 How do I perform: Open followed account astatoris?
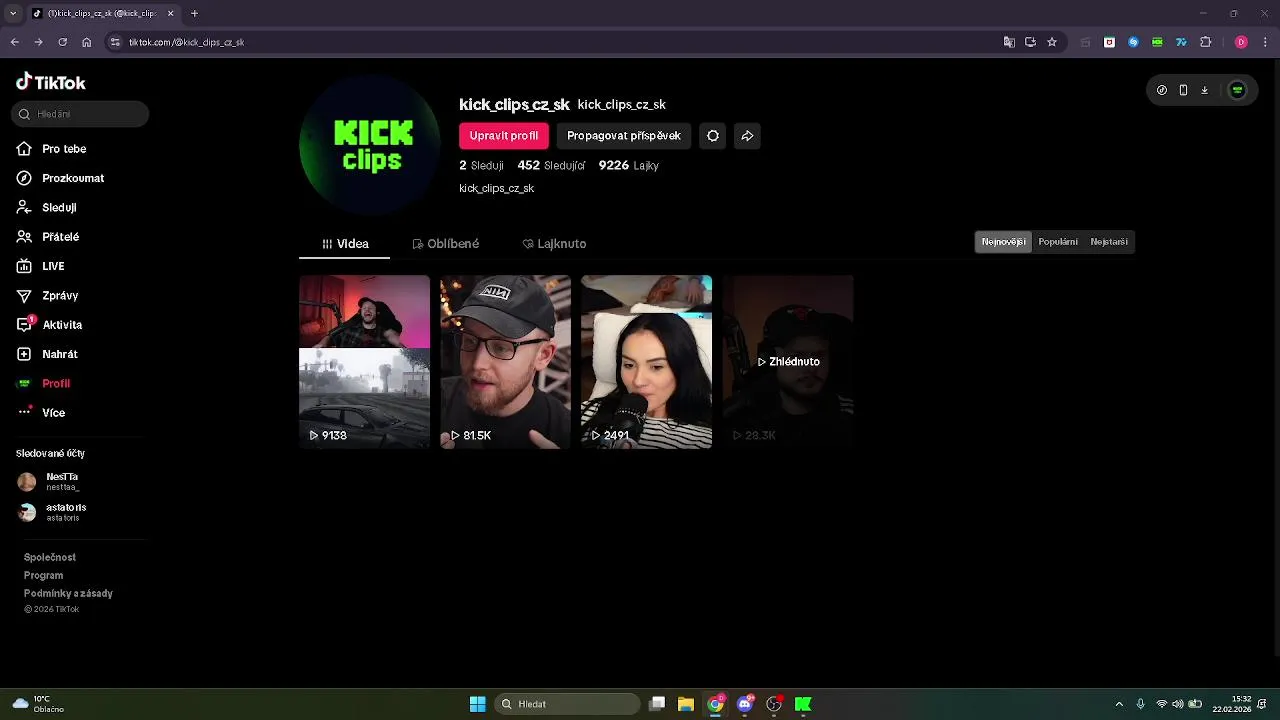[53, 512]
